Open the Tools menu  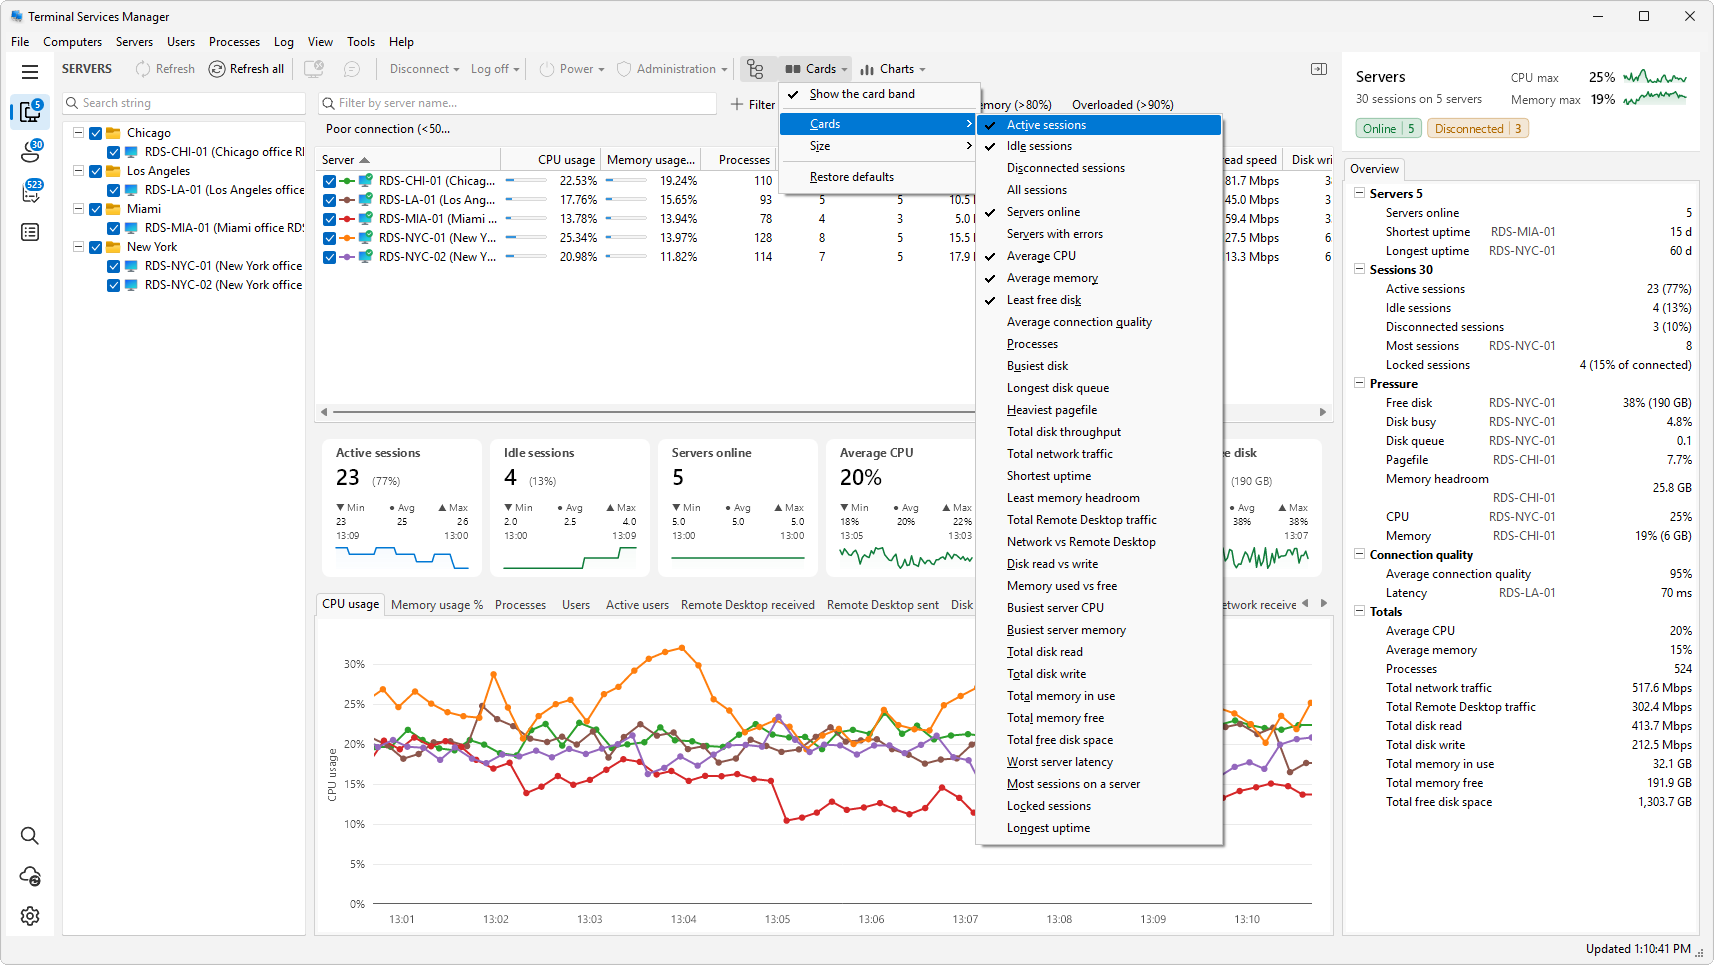pos(361,42)
